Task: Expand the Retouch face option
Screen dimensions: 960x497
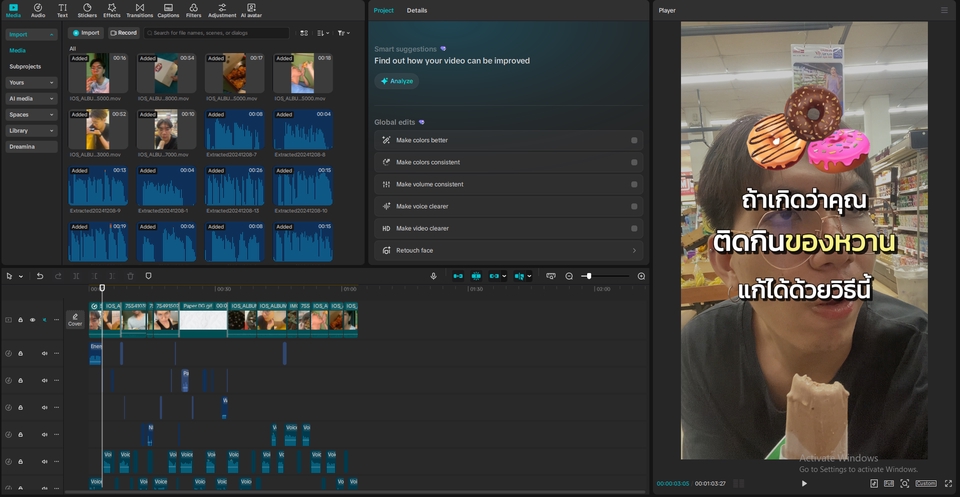Action: 634,250
